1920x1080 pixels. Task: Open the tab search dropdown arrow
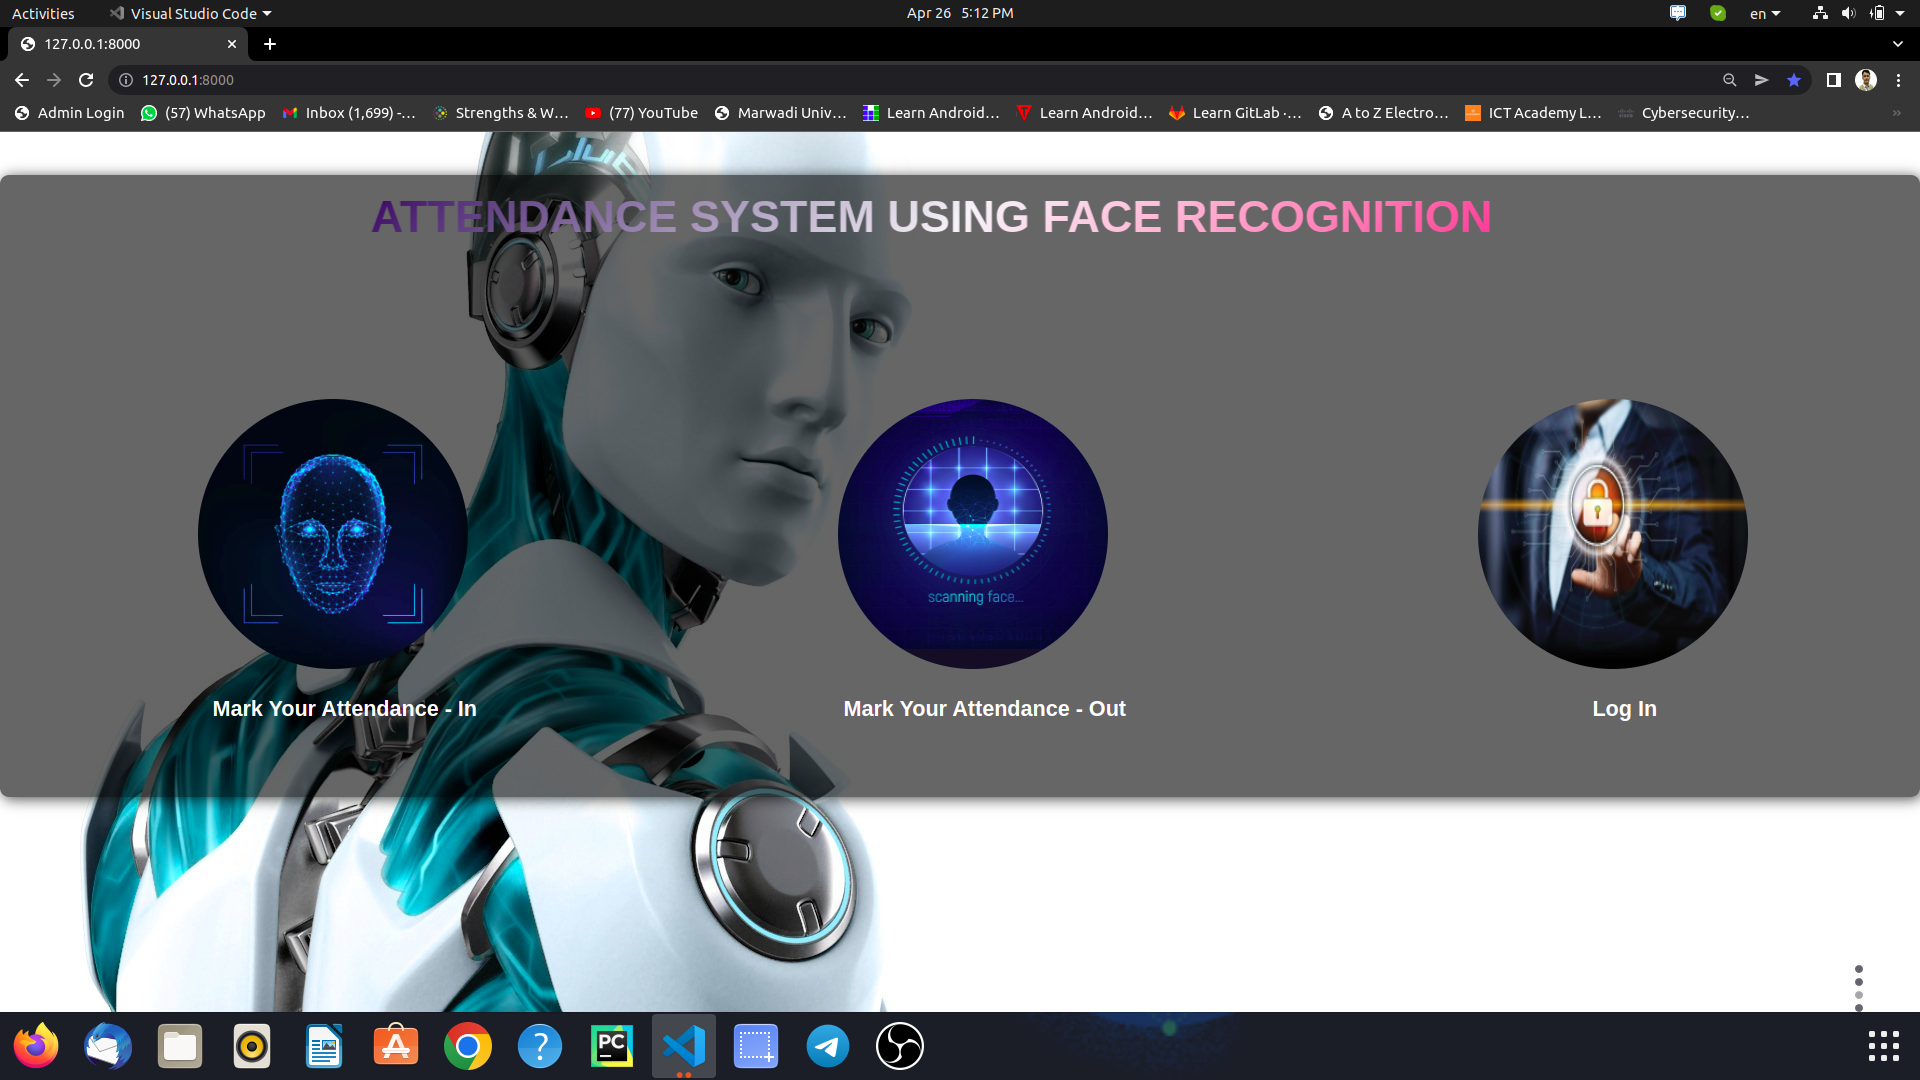click(1898, 44)
